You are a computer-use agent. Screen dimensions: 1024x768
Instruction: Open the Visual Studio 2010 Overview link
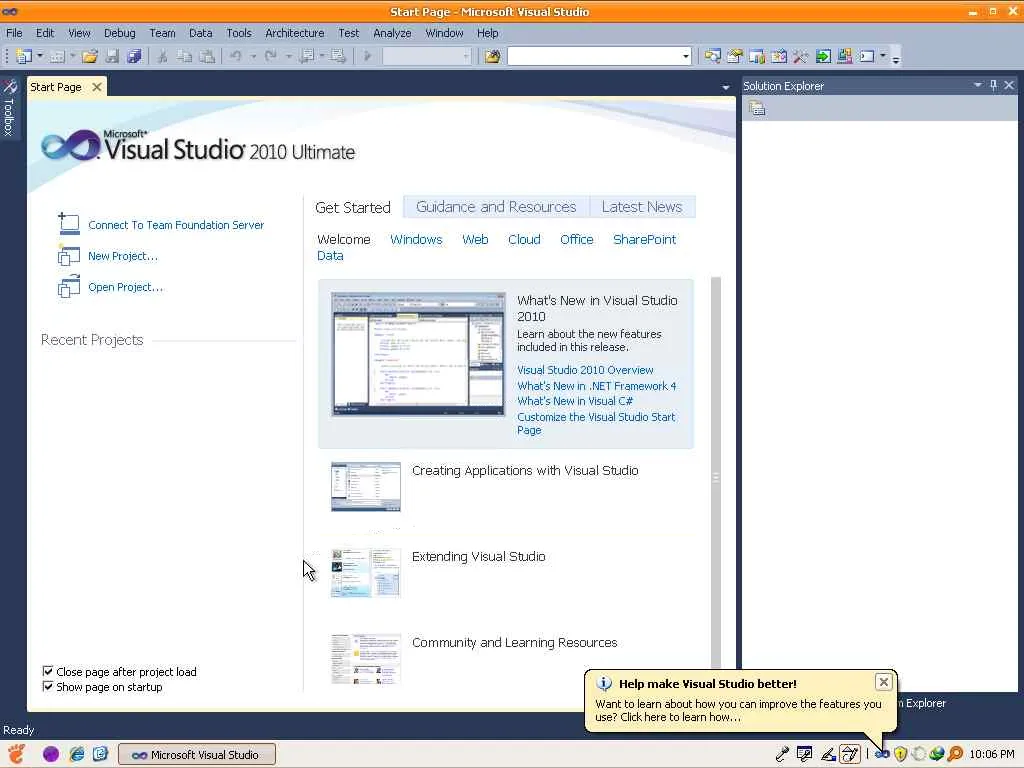coord(585,370)
